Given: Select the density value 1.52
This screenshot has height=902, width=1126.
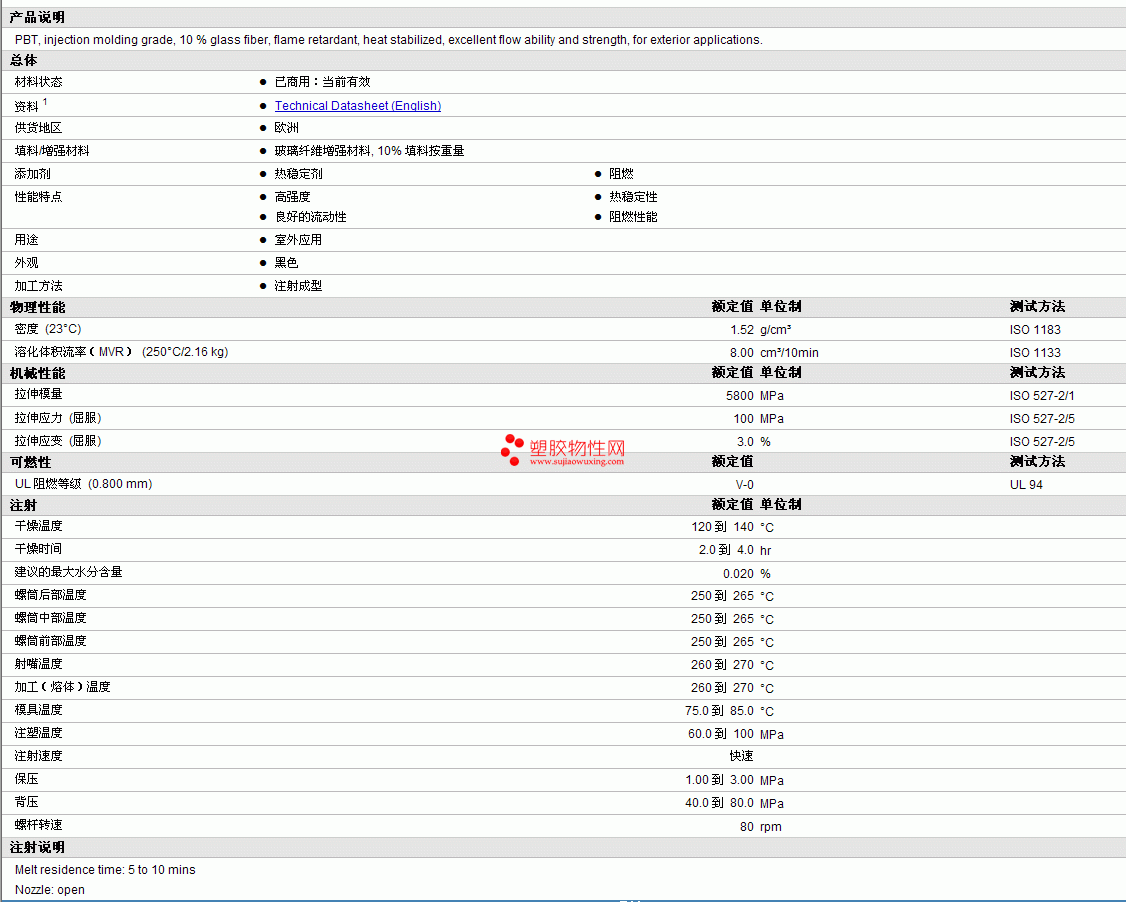Looking at the screenshot, I should (742, 330).
